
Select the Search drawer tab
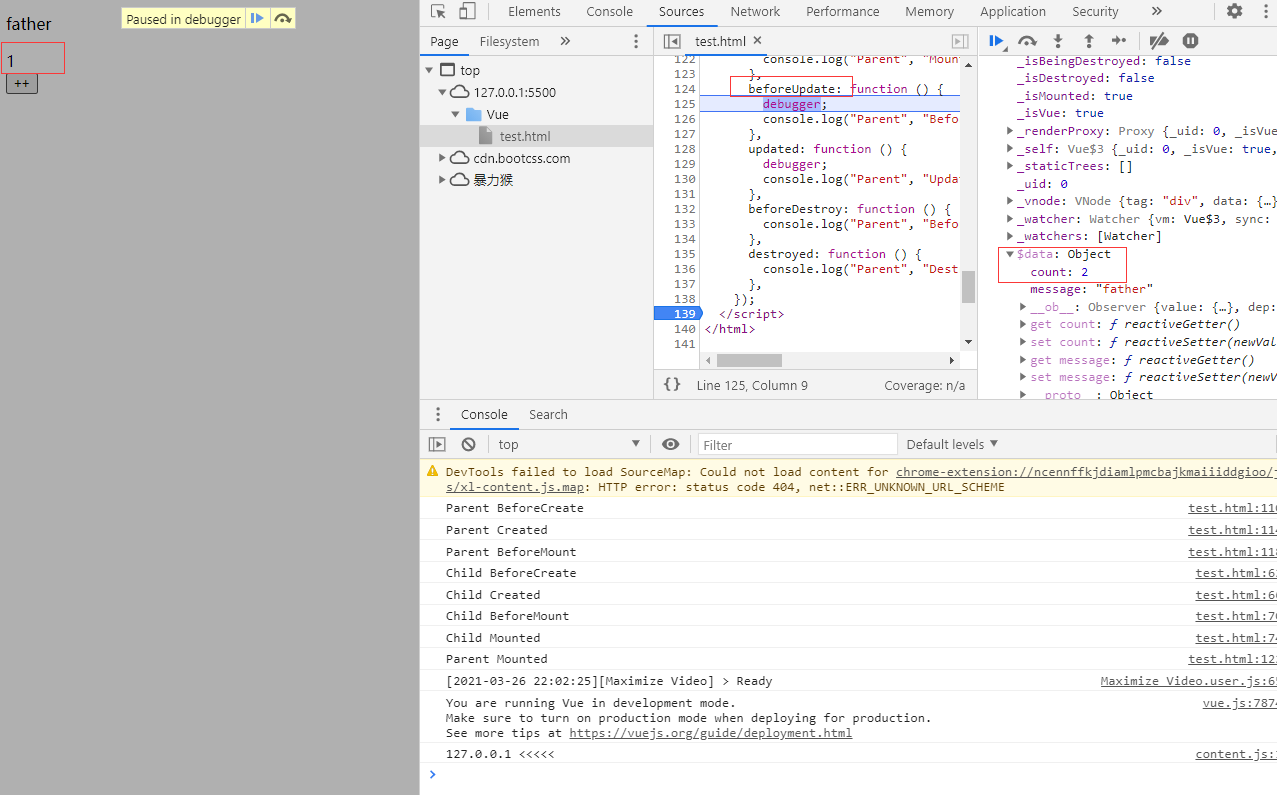(x=548, y=414)
